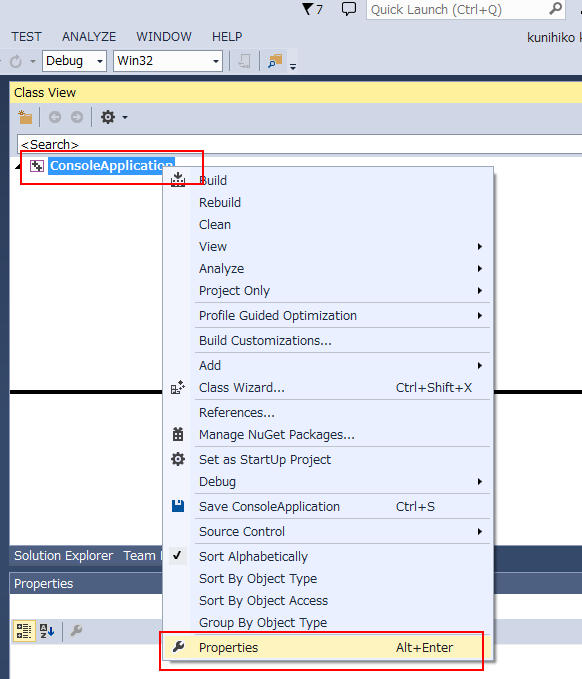Switch to the Solution Explorer tab

point(63,556)
